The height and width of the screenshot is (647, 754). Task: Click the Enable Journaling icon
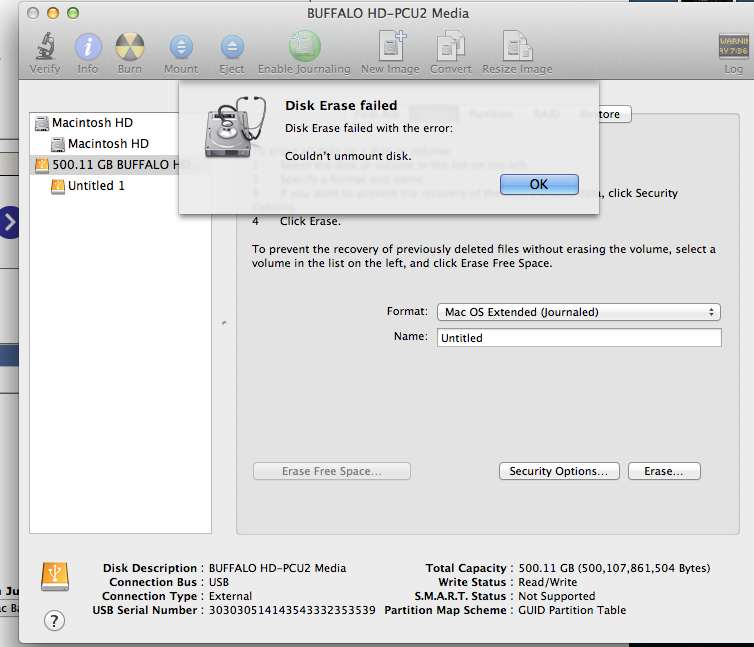point(304,46)
